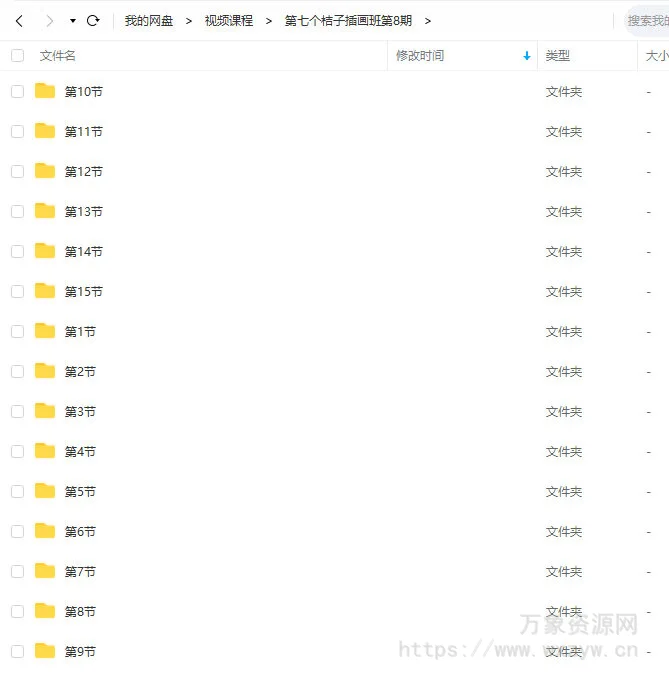Navigate to 视频课程 breadcrumb
669x684 pixels.
click(x=229, y=21)
